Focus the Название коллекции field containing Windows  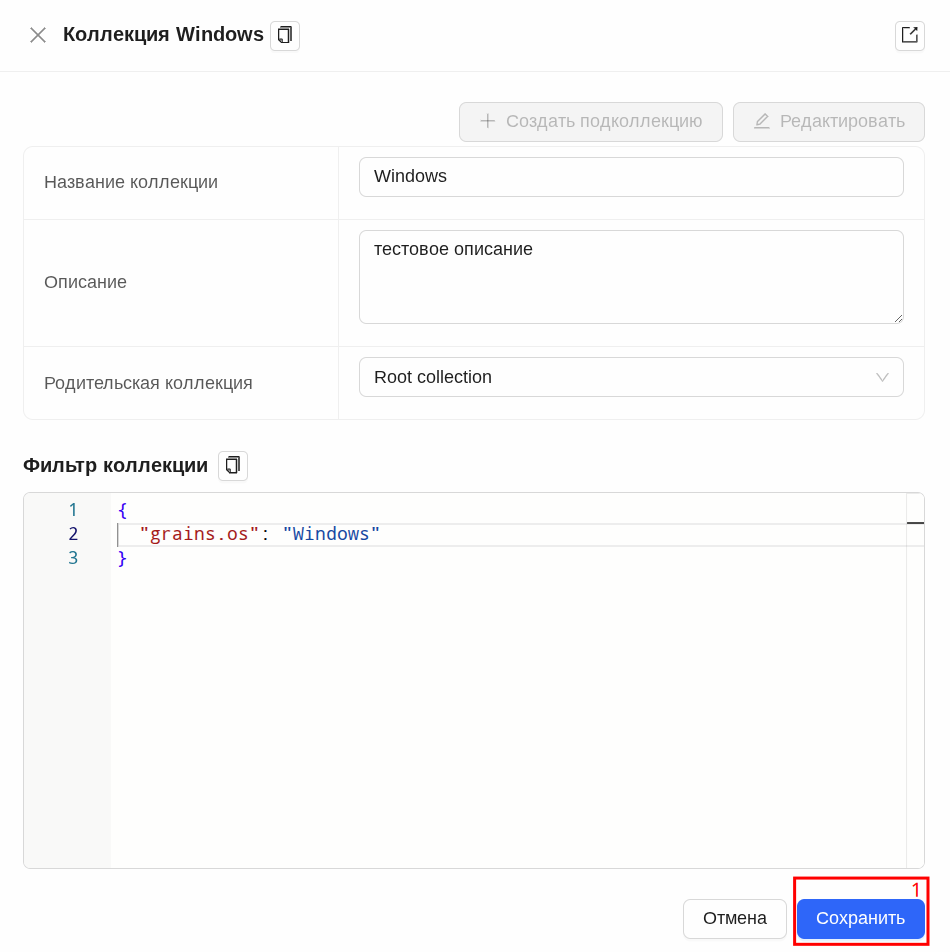(x=631, y=177)
